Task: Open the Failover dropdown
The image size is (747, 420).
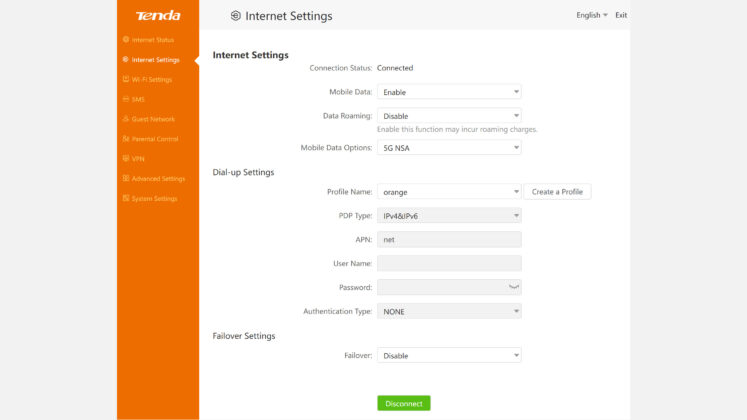Action: (449, 355)
